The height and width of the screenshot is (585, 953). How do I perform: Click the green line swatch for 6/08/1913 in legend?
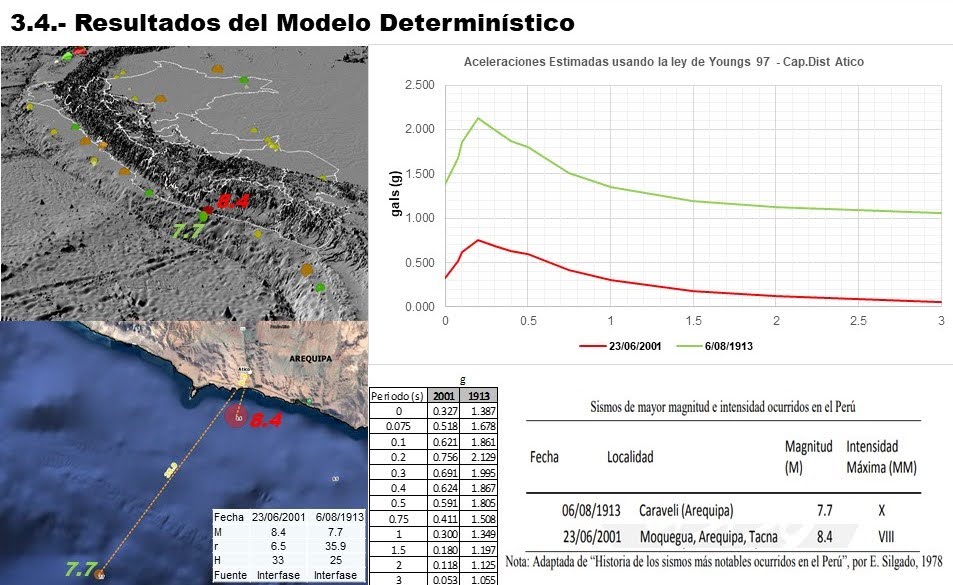[x=687, y=346]
